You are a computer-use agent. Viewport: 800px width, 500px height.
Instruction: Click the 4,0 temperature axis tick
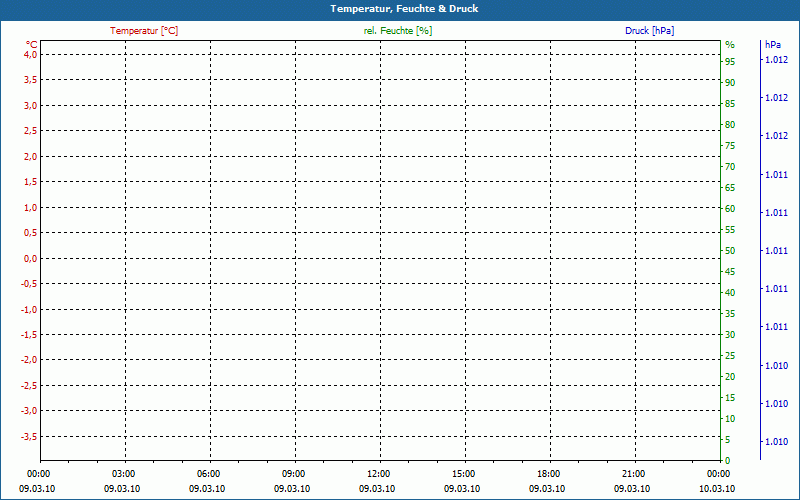[30, 55]
